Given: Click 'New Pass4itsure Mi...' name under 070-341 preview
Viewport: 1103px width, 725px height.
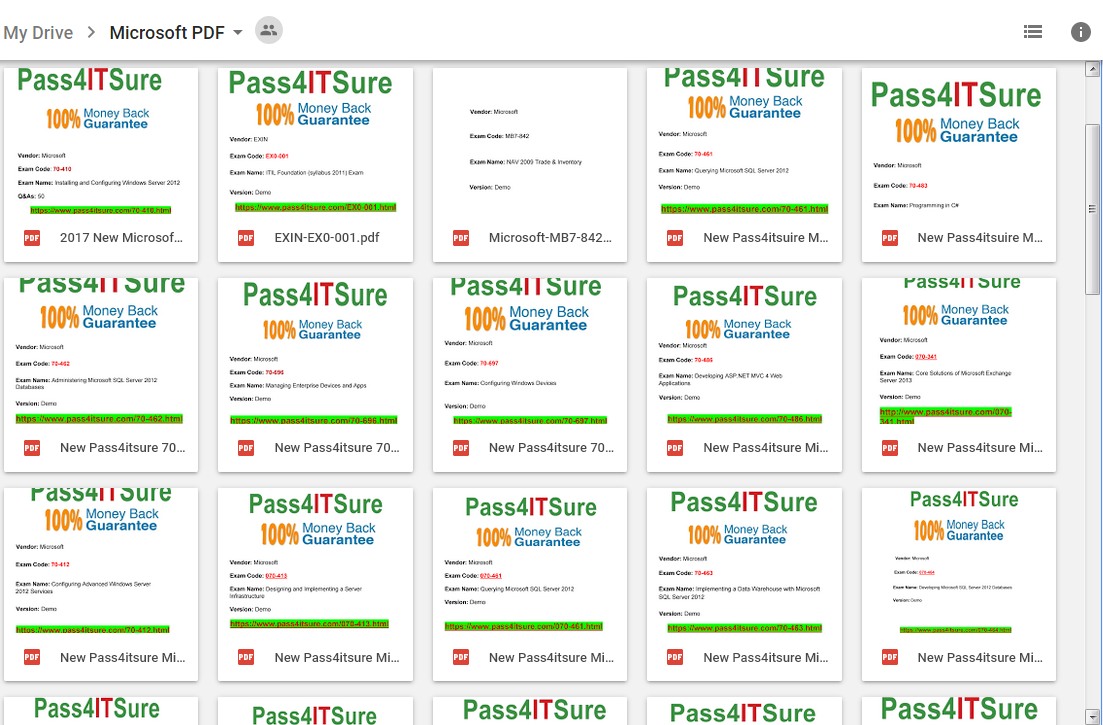Looking at the screenshot, I should click(980, 447).
